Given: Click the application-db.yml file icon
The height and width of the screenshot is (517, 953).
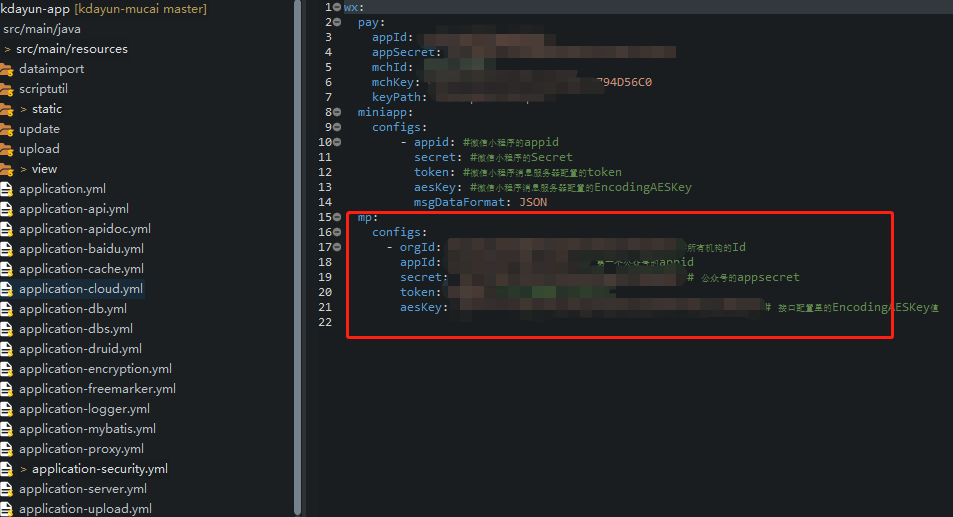Looking at the screenshot, I should pos(6,309).
